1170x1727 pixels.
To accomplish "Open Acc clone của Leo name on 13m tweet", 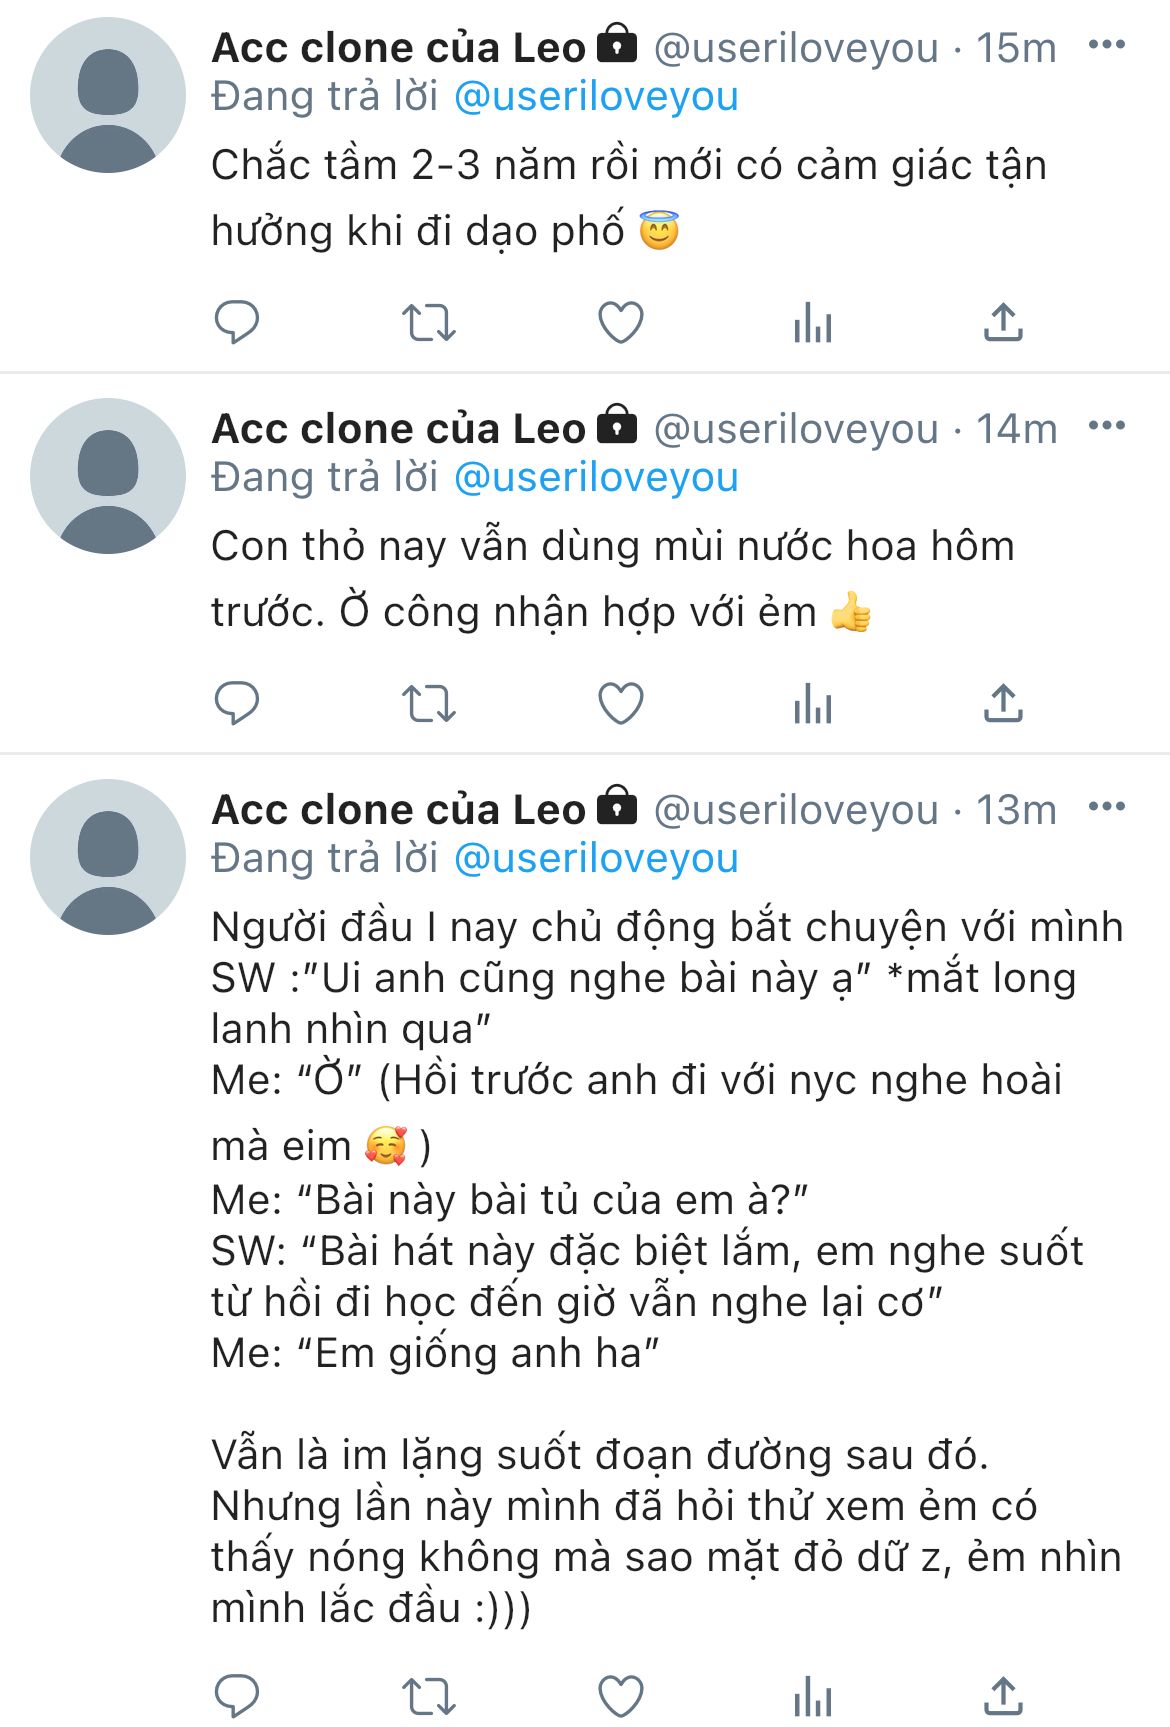I will coord(398,810).
